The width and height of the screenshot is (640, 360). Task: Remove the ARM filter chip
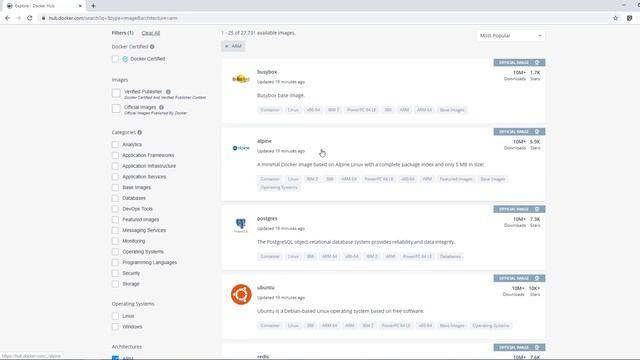[x=227, y=46]
